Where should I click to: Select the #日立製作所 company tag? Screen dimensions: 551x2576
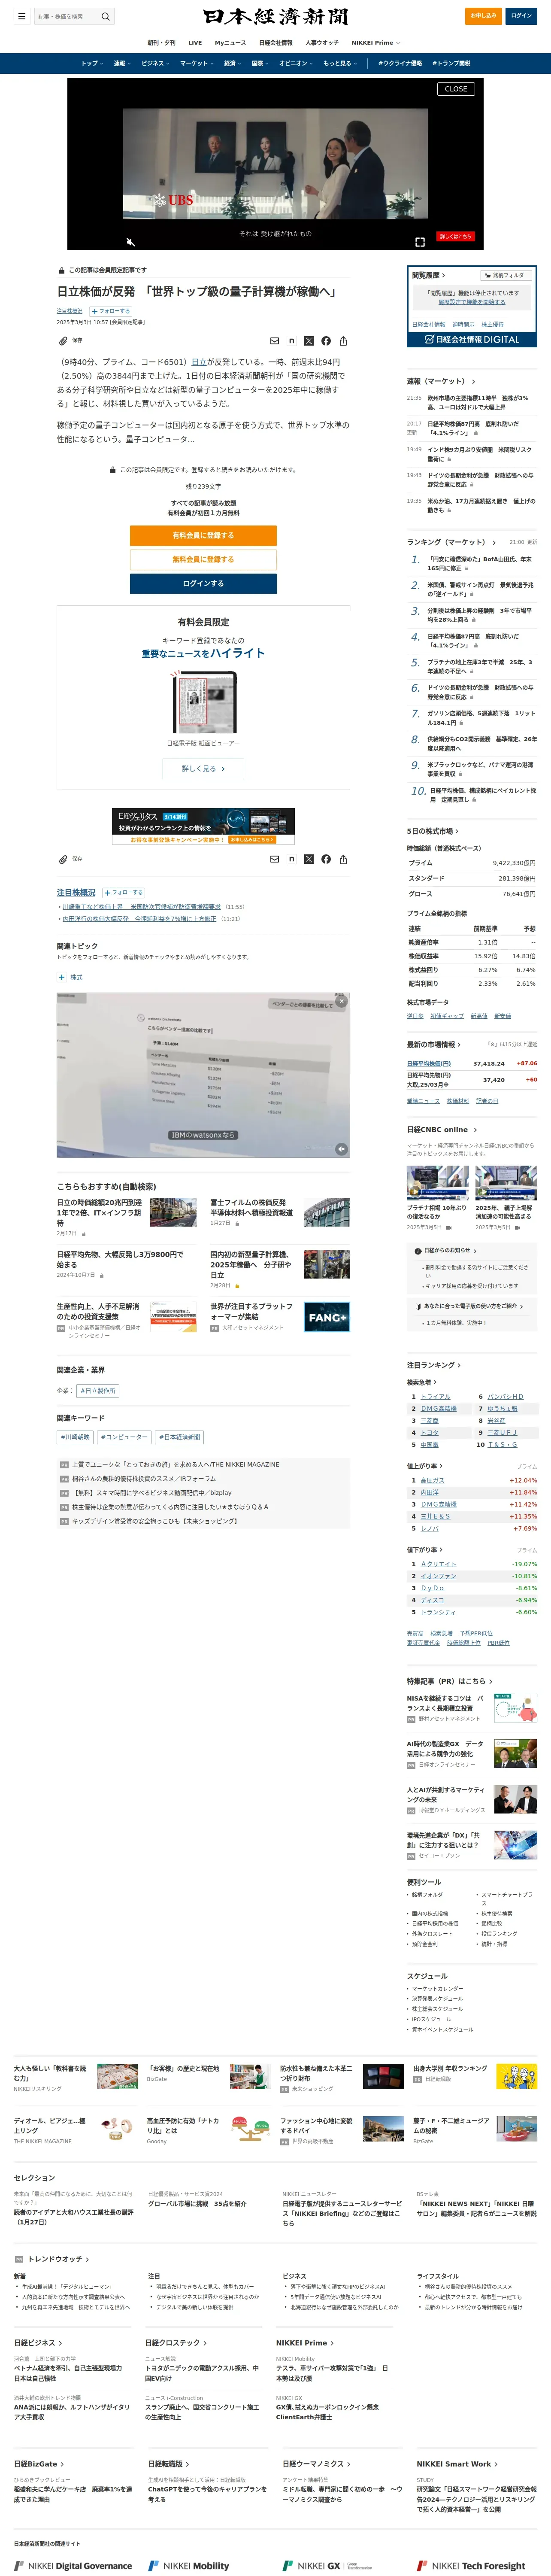[x=98, y=1391]
